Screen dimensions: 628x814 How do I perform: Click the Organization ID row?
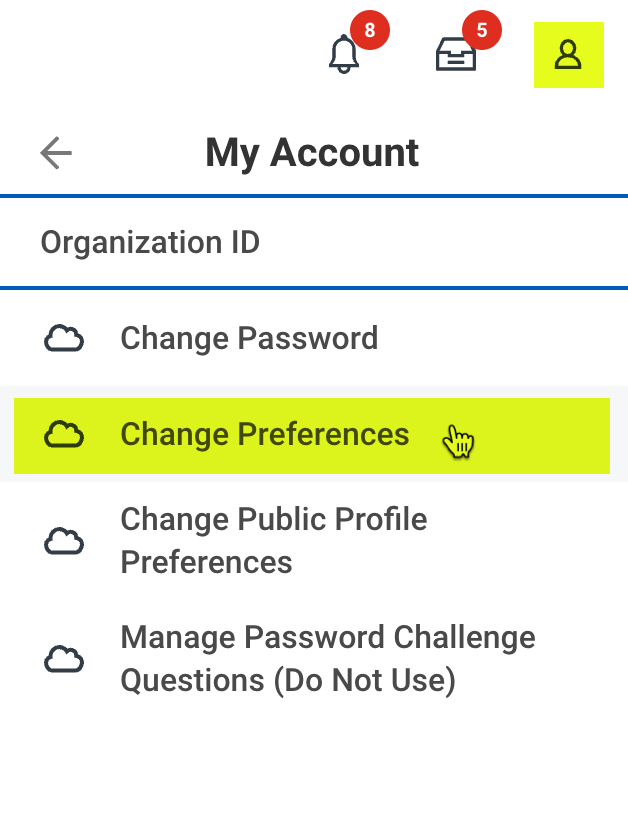point(150,243)
